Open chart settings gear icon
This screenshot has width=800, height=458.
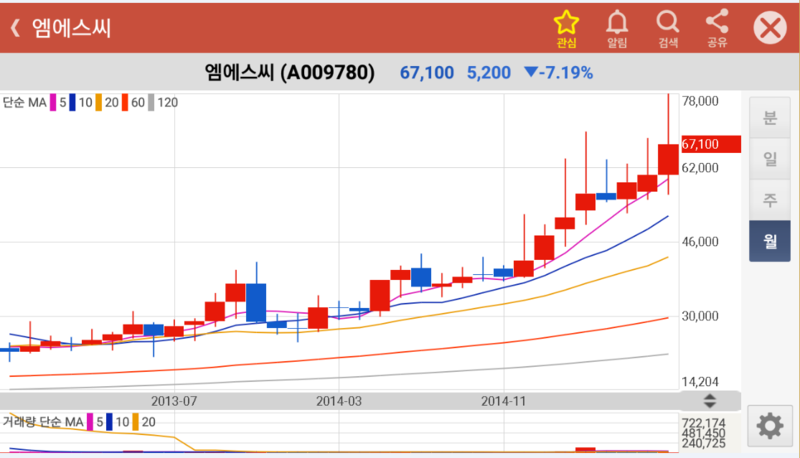point(769,426)
